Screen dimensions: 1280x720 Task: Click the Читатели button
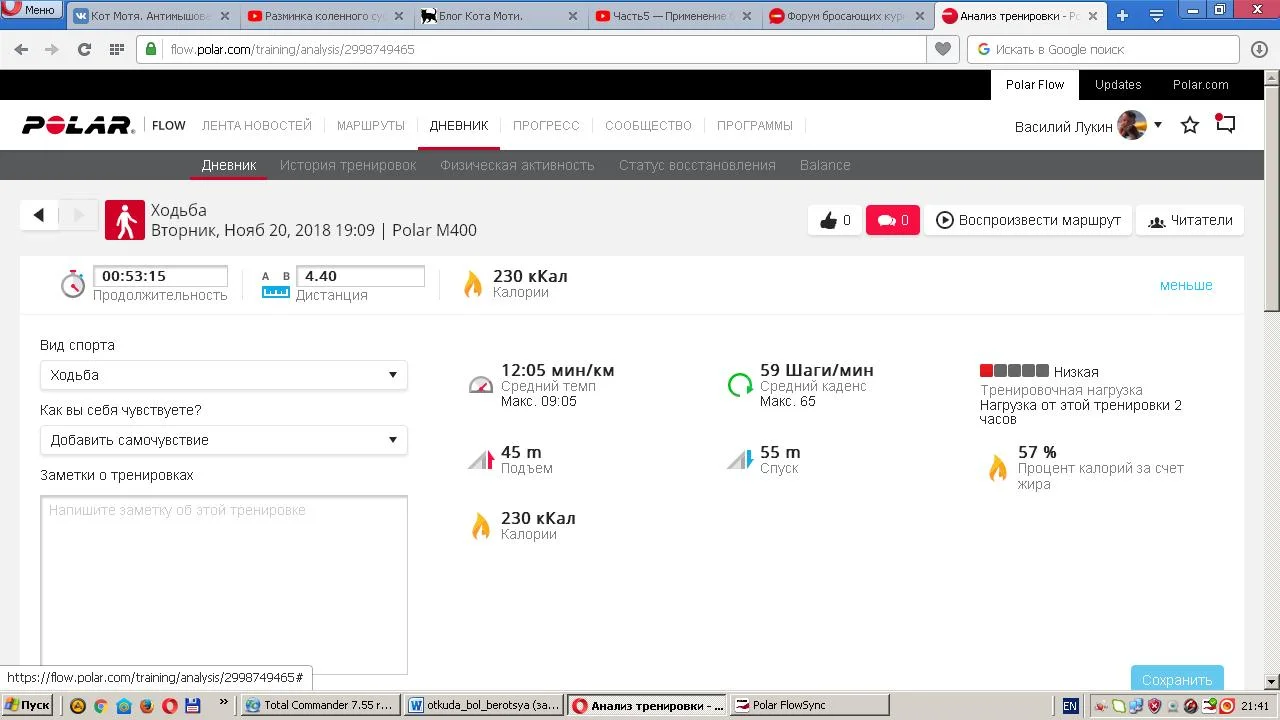1190,221
